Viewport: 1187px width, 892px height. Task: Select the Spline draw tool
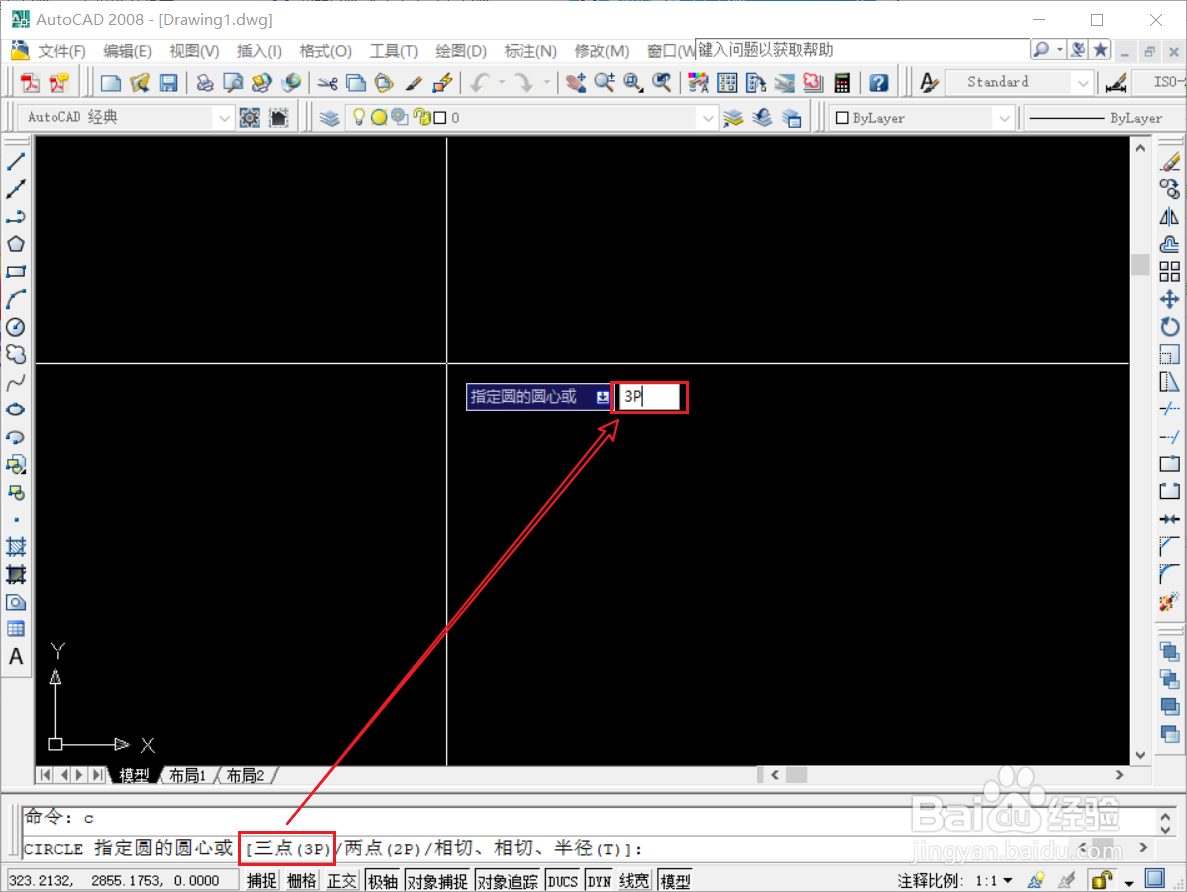[x=16, y=382]
